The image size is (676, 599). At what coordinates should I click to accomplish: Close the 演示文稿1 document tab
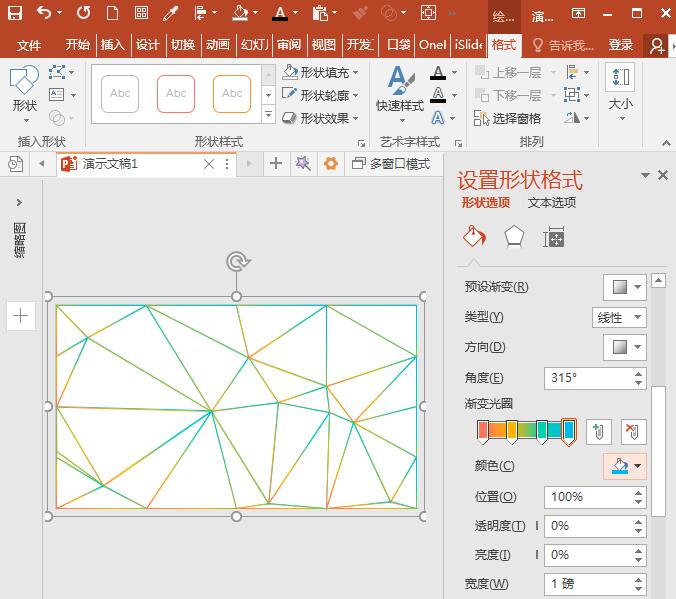pyautogui.click(x=209, y=164)
